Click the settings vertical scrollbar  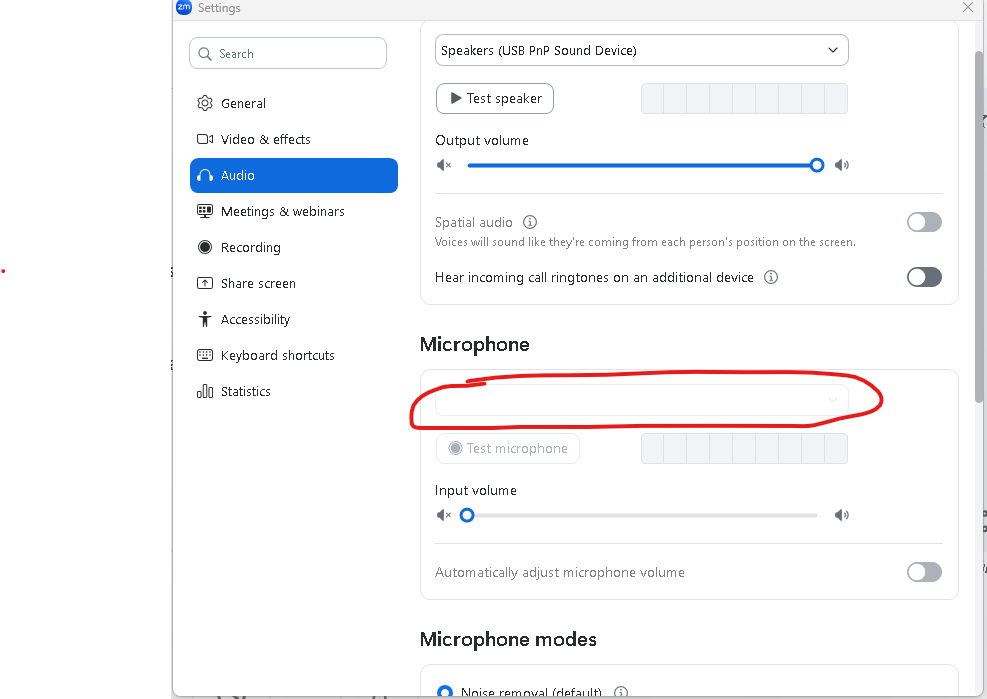pos(979,227)
